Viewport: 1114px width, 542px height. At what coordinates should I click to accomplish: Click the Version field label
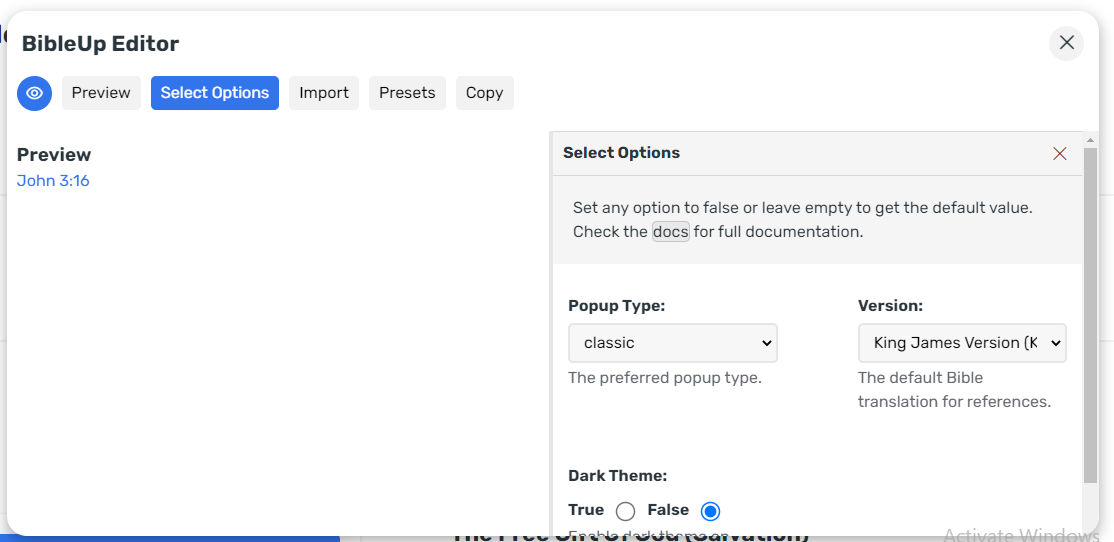[x=890, y=306]
